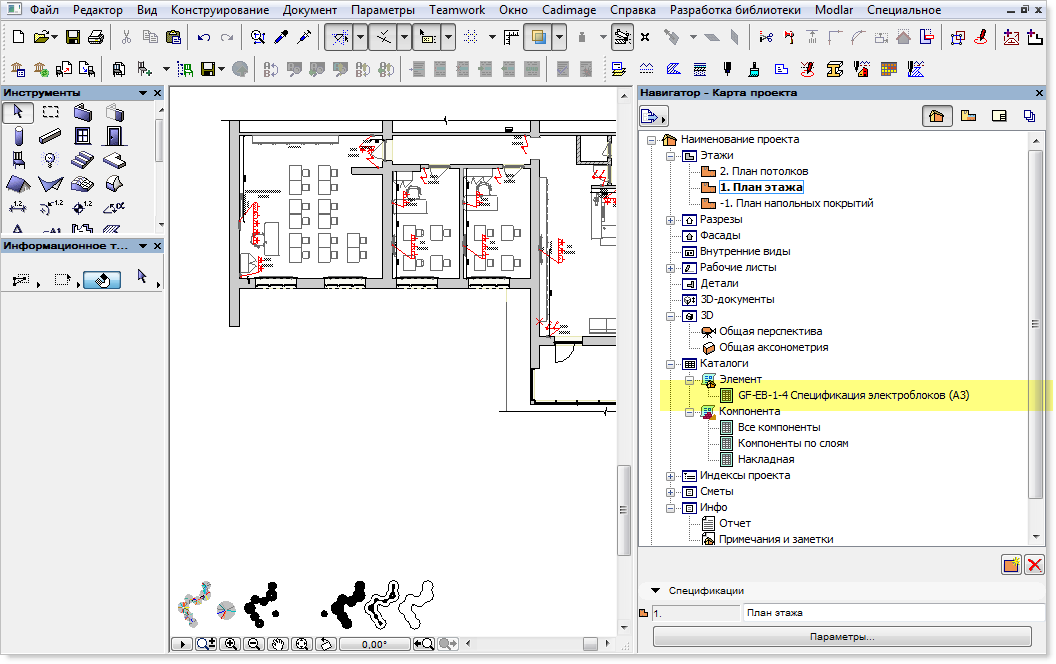Select the Door tool
This screenshot has height=664, width=1056.
point(114,137)
